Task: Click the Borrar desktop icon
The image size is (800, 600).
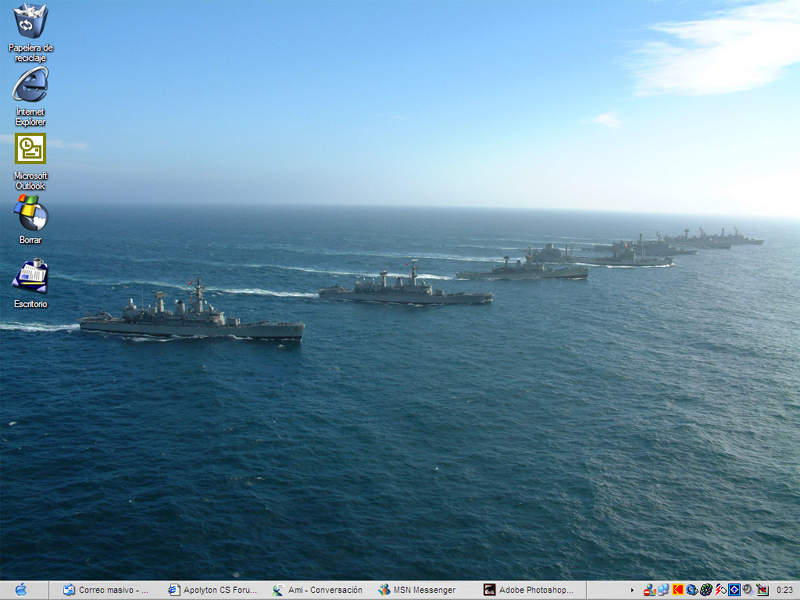Action: click(30, 212)
